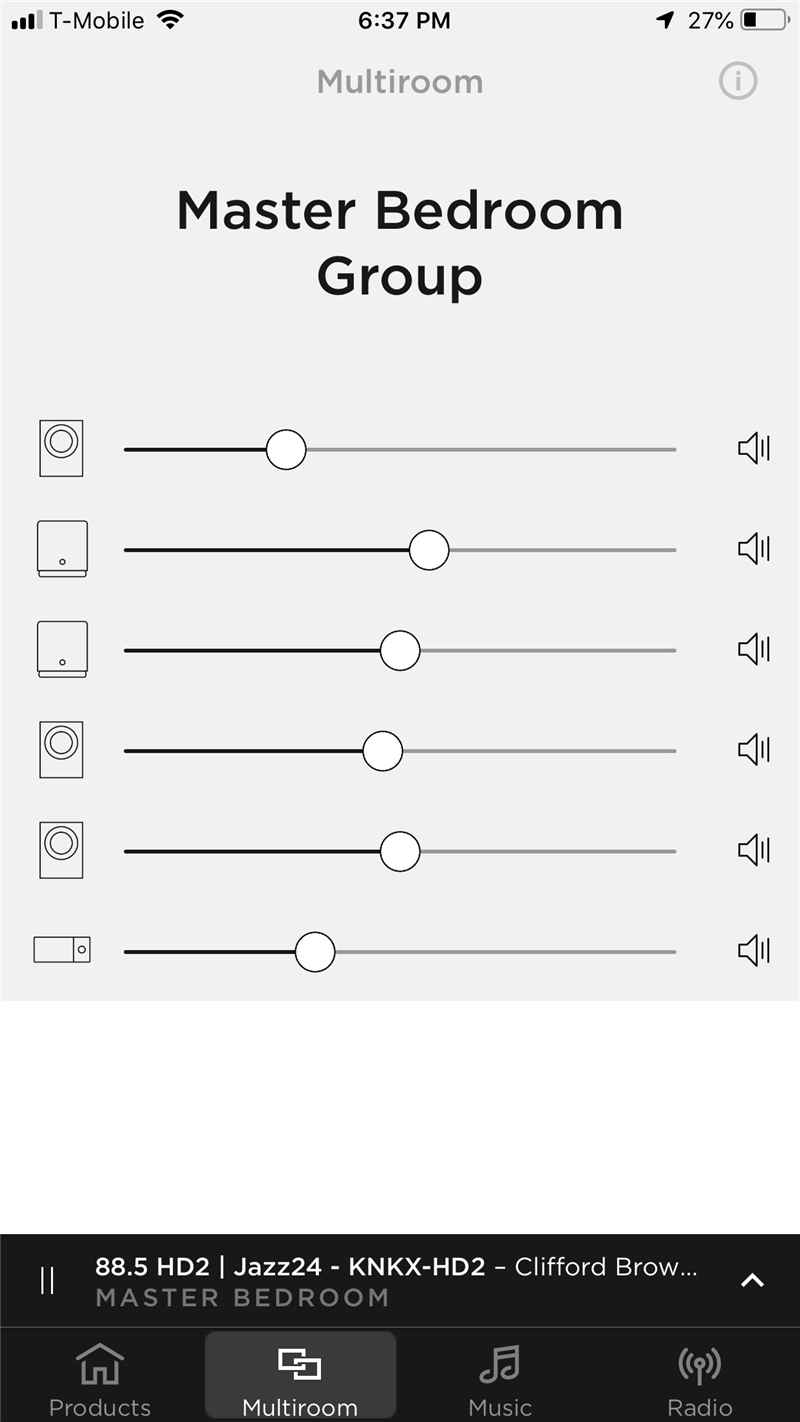Tap the soundbar icon in last row
Viewport: 800px width, 1422px height.
pyautogui.click(x=62, y=949)
